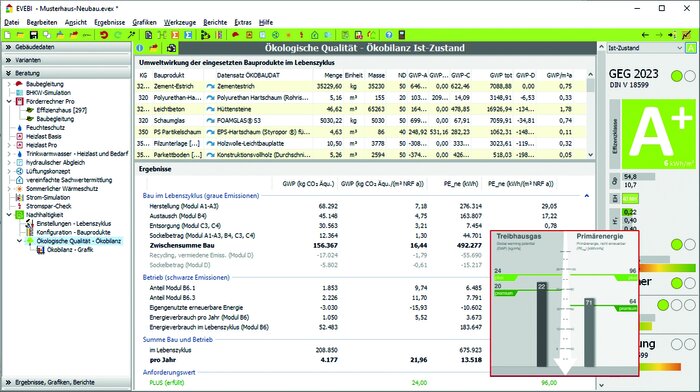Select Effizienzhaus [297] tree item
The image size is (700, 392).
(62, 110)
